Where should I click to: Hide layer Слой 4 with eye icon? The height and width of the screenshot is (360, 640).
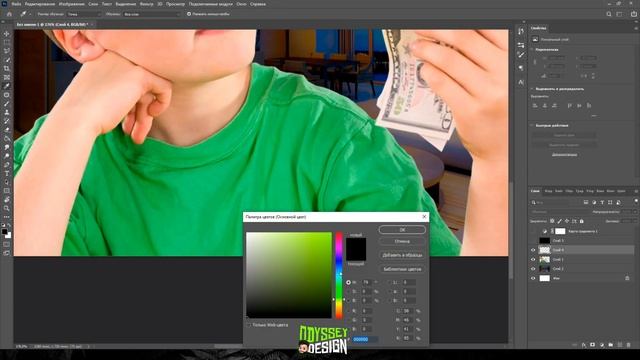tap(533, 250)
